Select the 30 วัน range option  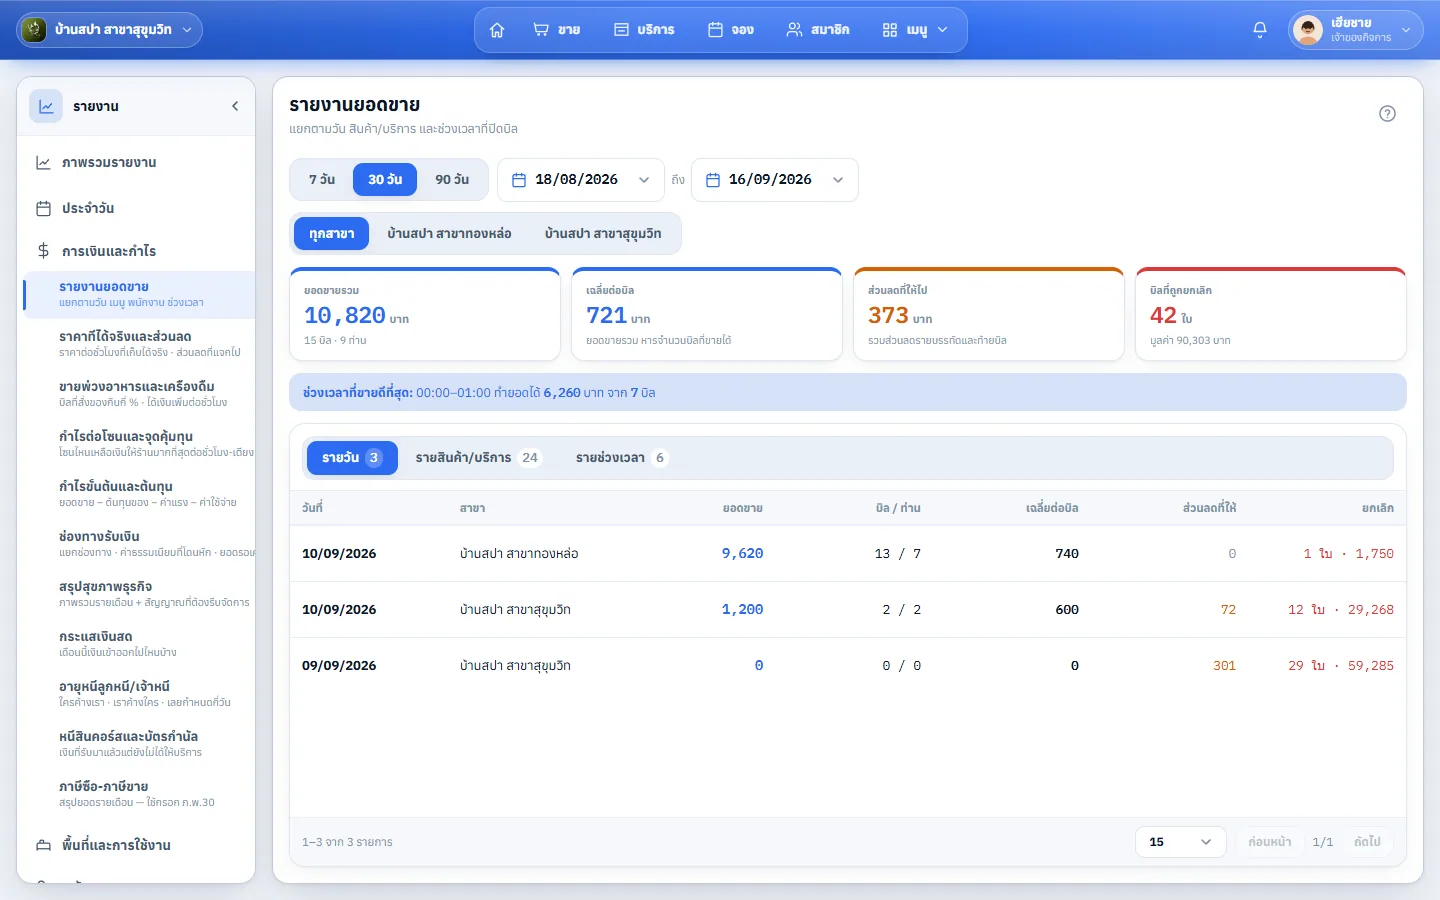click(385, 180)
